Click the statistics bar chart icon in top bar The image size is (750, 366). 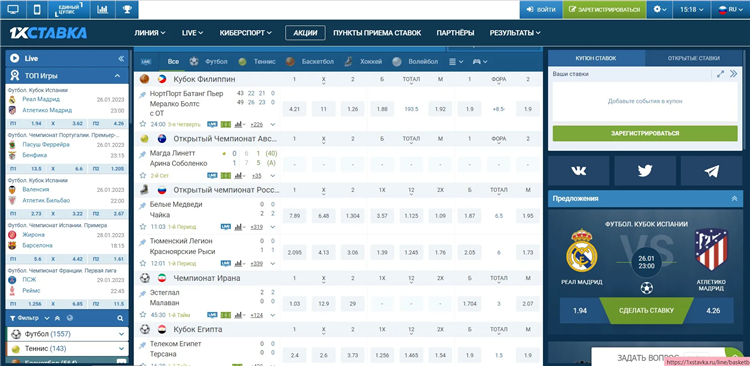point(102,10)
